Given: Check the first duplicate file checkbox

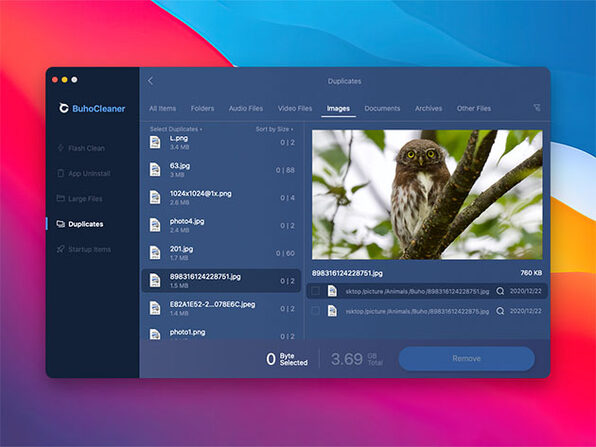Looking at the screenshot, I should coord(315,291).
